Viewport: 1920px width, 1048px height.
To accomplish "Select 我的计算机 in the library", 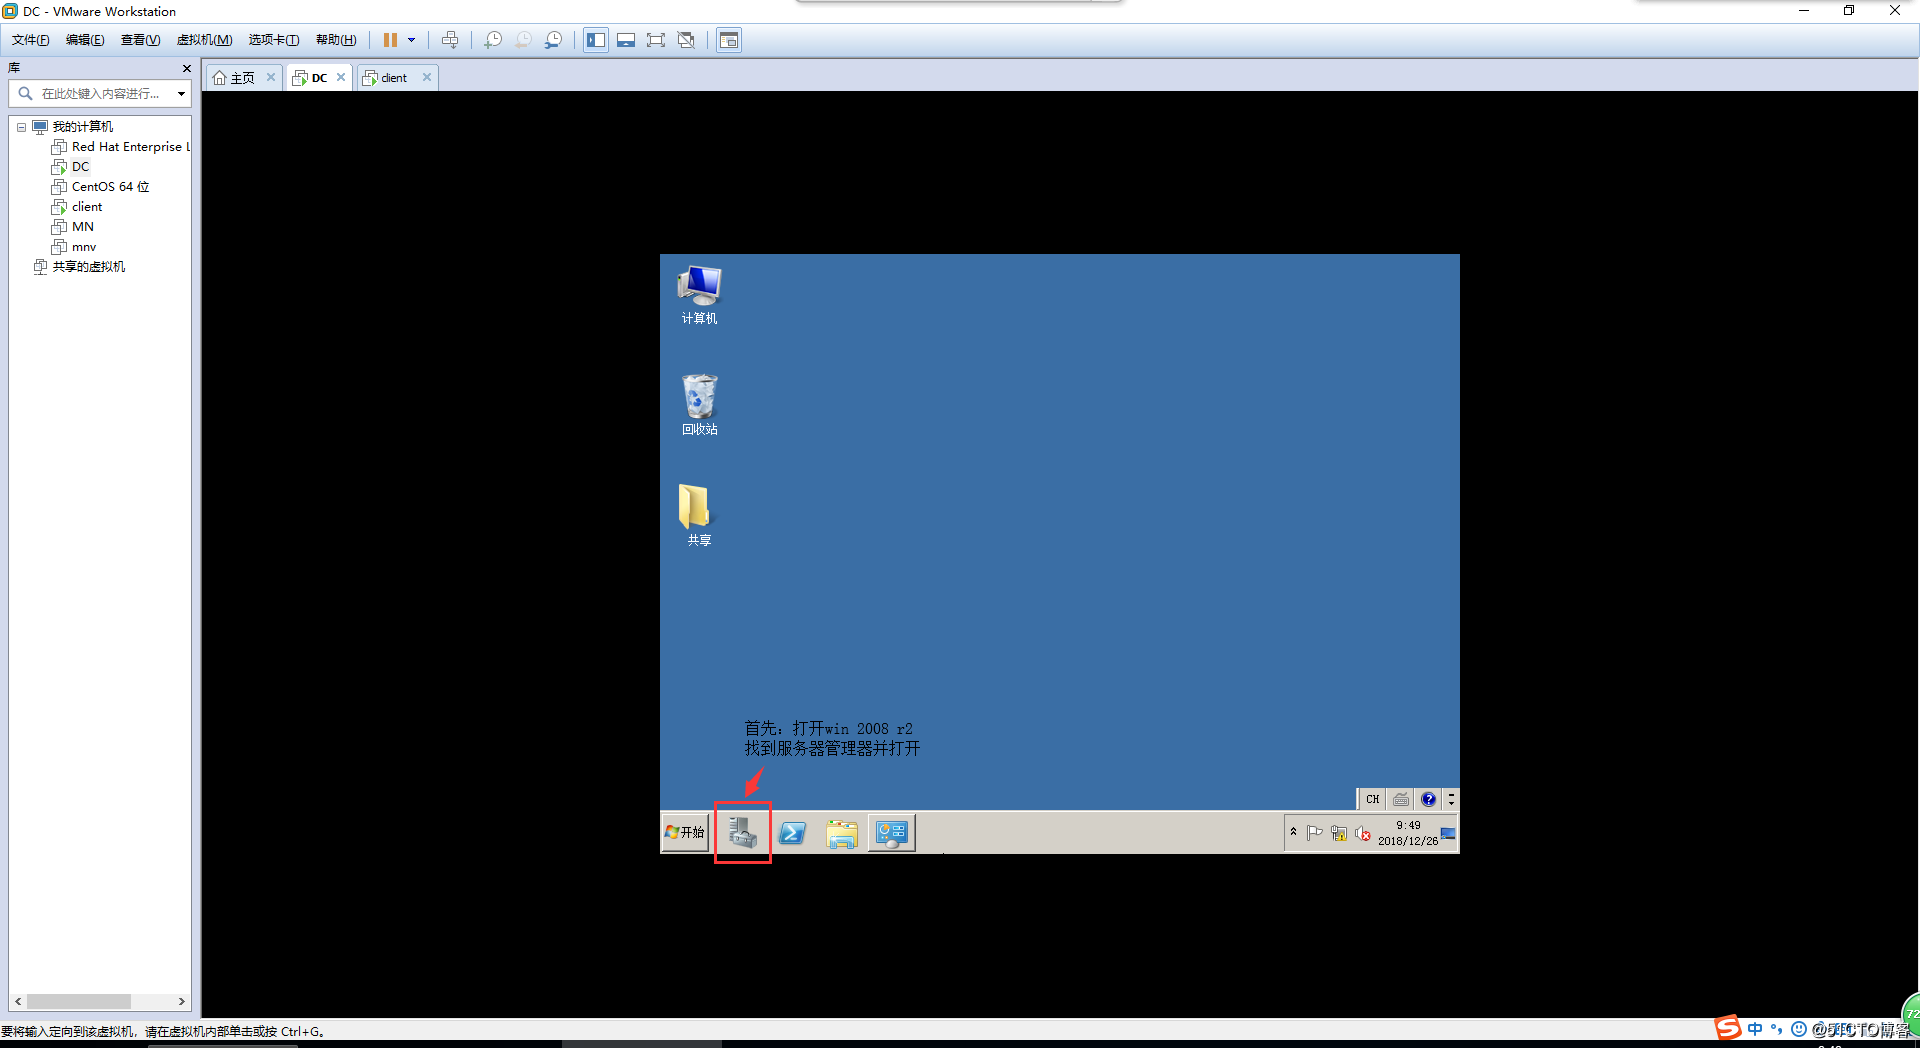I will coord(83,127).
